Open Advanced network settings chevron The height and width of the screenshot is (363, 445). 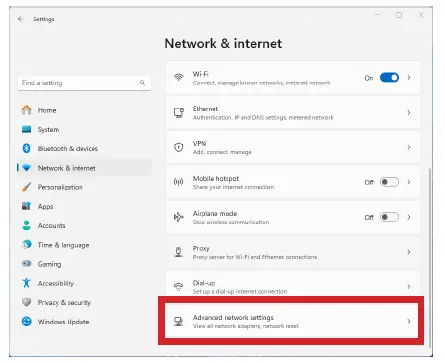tap(409, 321)
